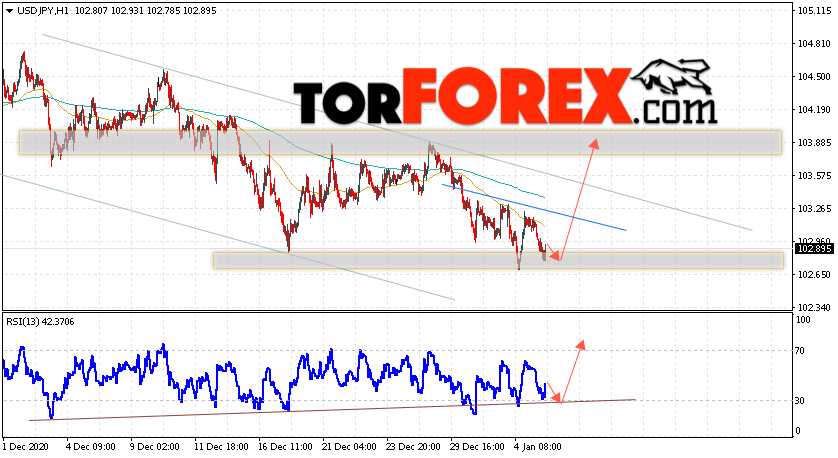
Task: Click the RSI scale value 0
Action: (x=798, y=431)
